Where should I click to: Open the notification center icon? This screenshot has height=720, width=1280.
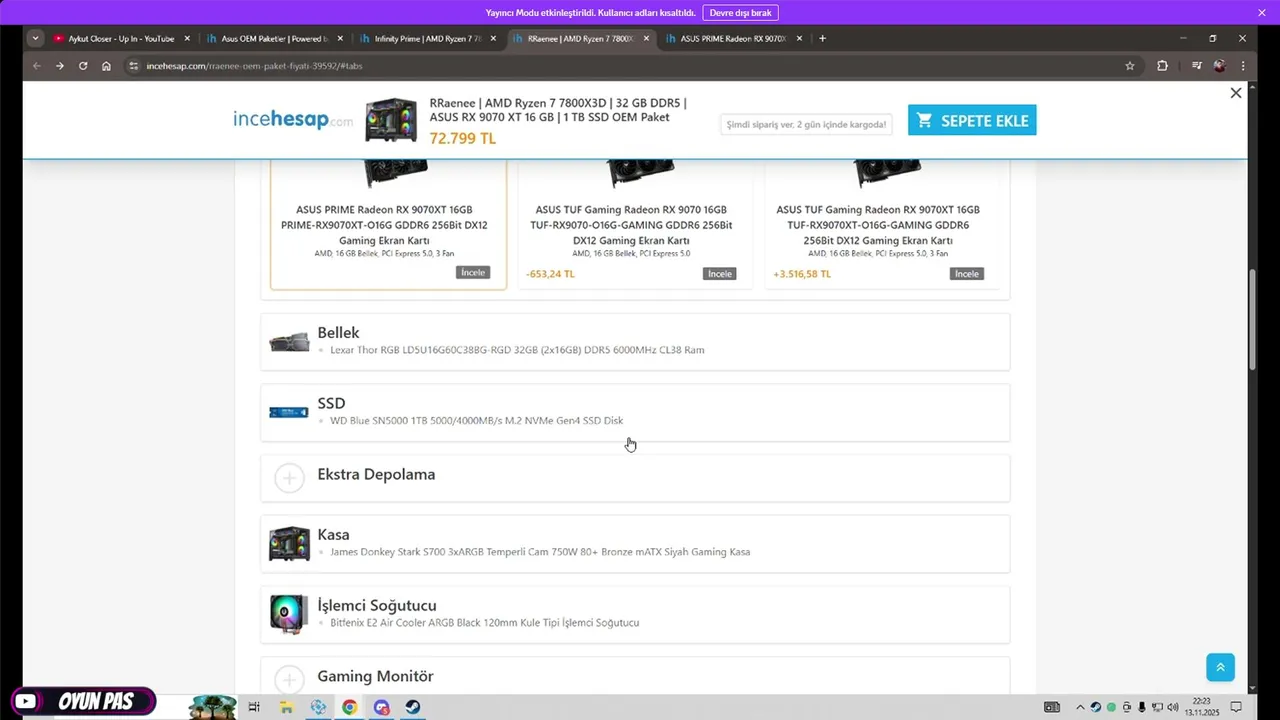1236,707
